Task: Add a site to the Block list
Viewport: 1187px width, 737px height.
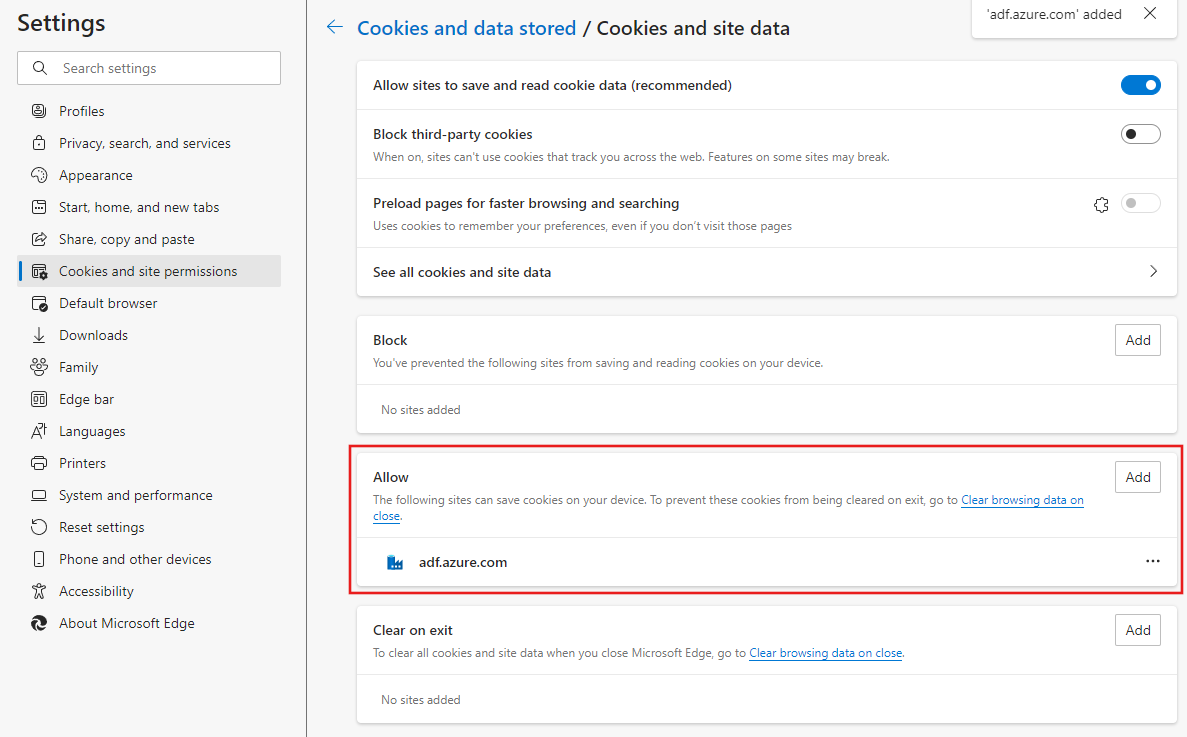Action: [1138, 340]
